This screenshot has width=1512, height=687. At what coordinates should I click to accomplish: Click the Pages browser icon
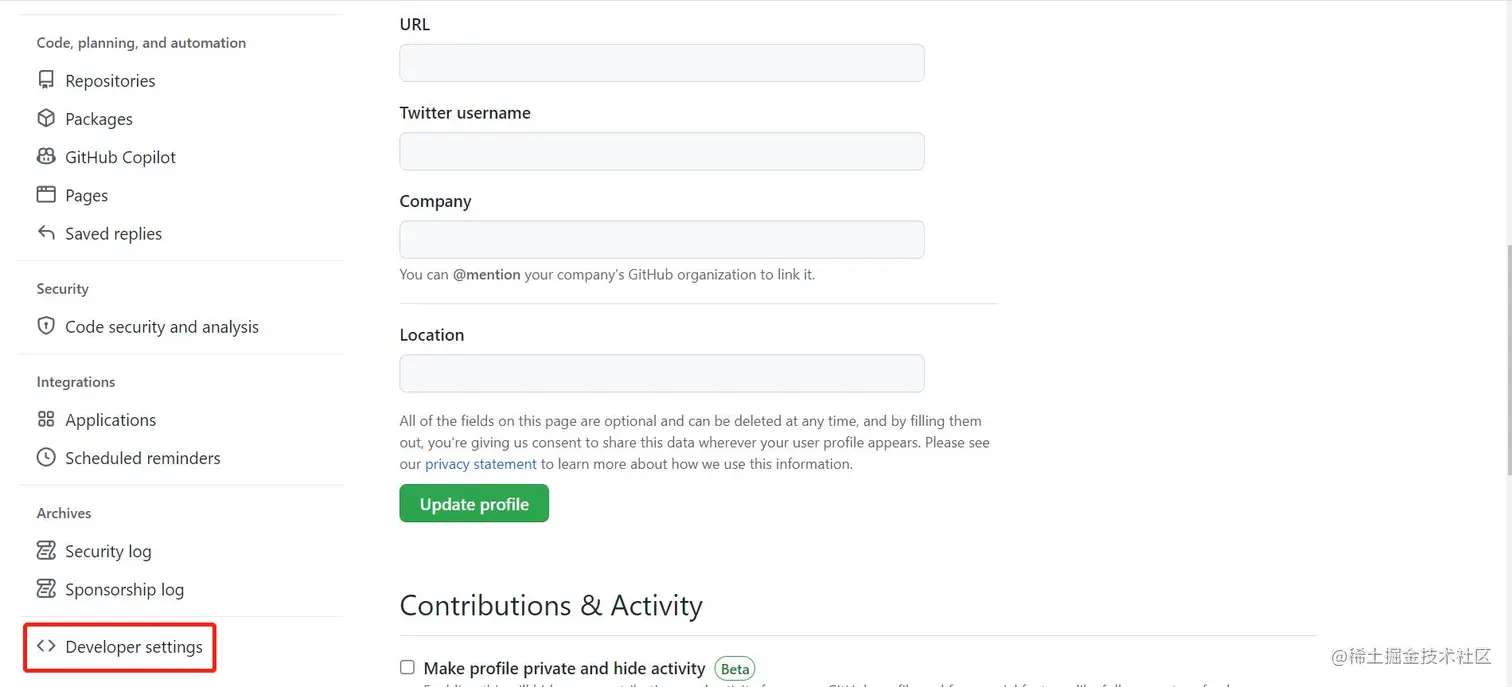(46, 194)
